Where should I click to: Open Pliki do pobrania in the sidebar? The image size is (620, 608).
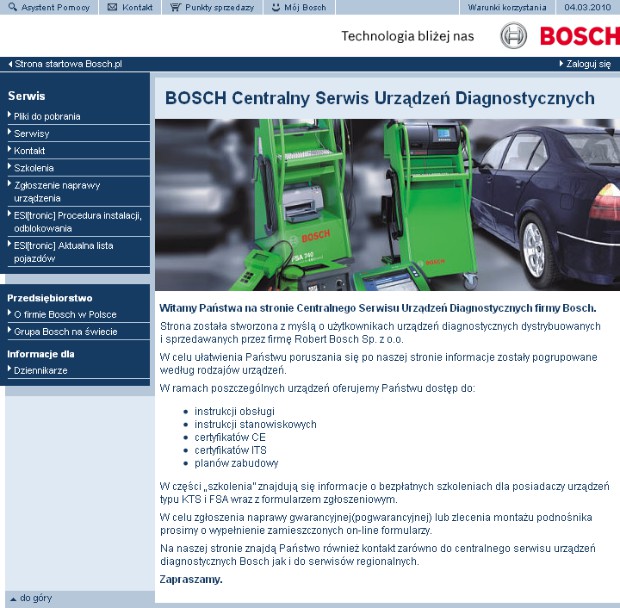(47, 116)
